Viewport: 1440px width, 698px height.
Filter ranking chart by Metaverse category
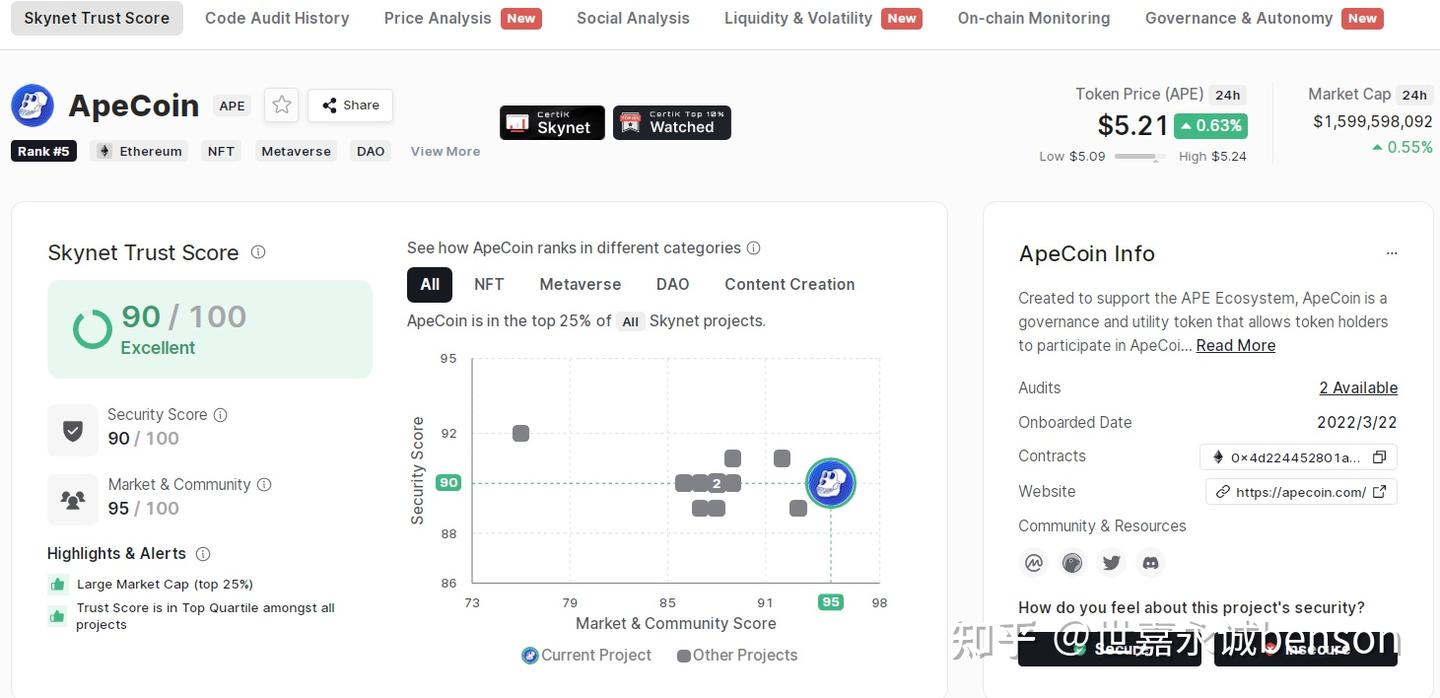tap(580, 284)
